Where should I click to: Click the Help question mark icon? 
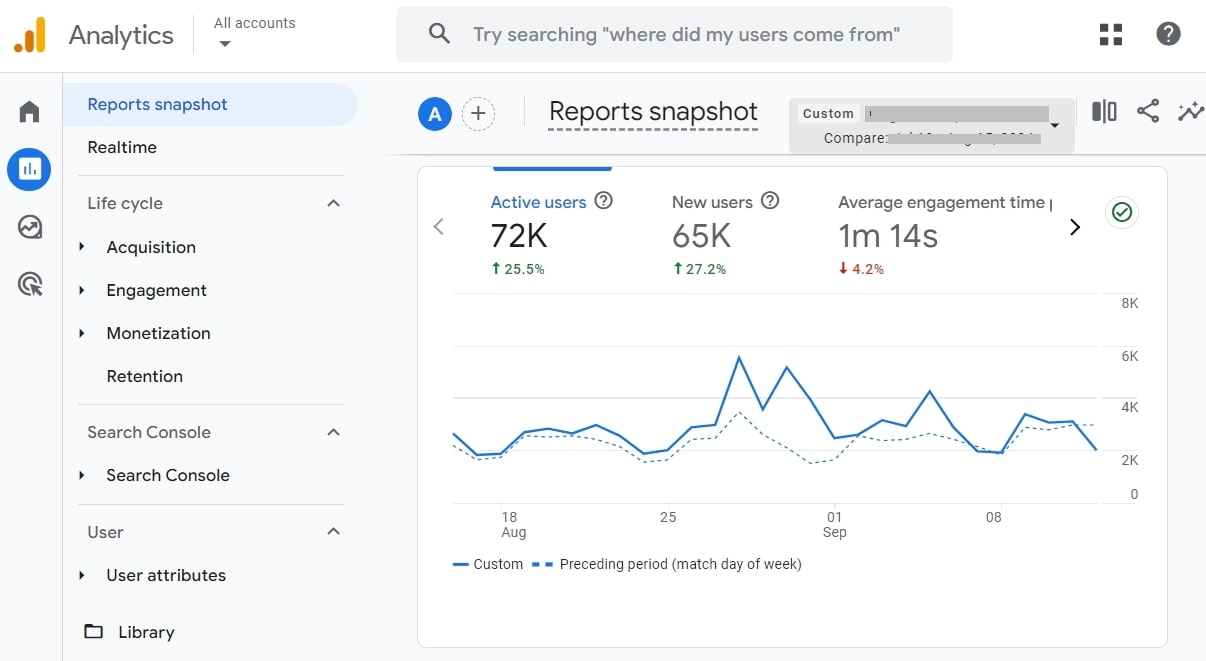coord(1168,34)
